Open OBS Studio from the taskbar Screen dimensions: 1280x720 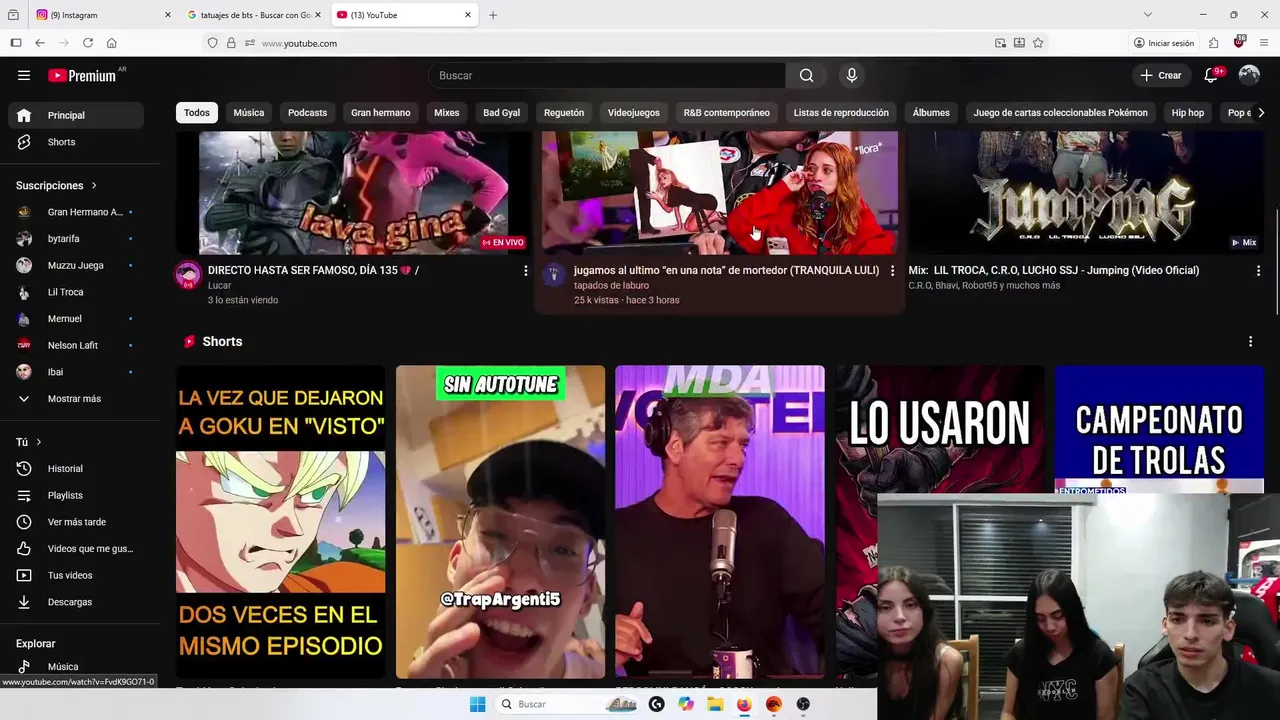click(x=803, y=704)
